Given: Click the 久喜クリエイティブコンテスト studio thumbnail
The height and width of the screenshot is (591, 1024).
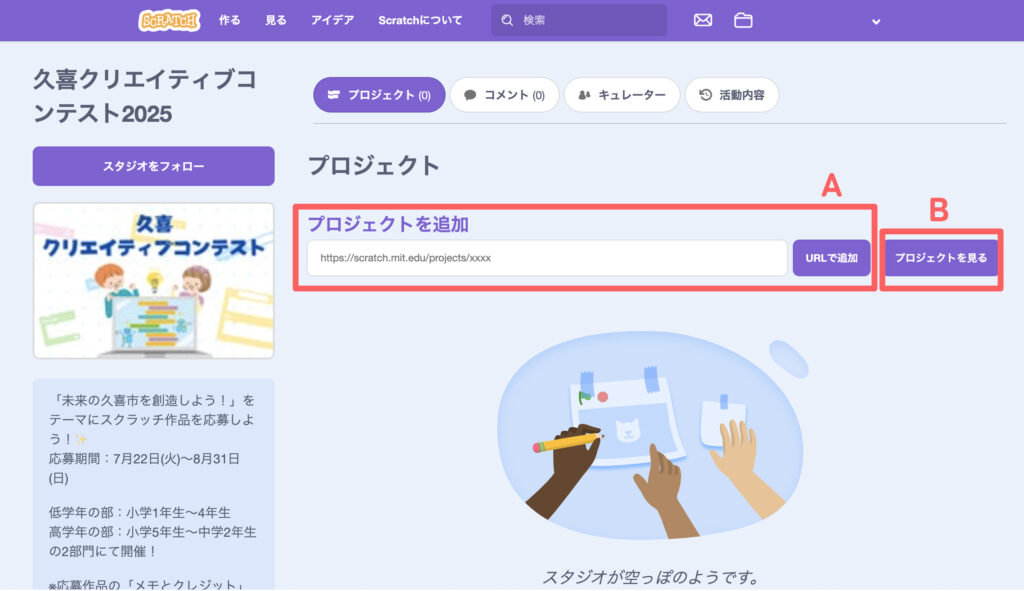Looking at the screenshot, I should pyautogui.click(x=153, y=280).
